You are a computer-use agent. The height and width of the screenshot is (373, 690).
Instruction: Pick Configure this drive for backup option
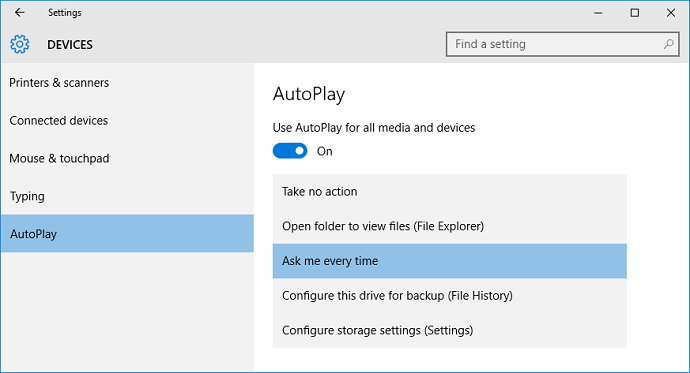pos(450,296)
